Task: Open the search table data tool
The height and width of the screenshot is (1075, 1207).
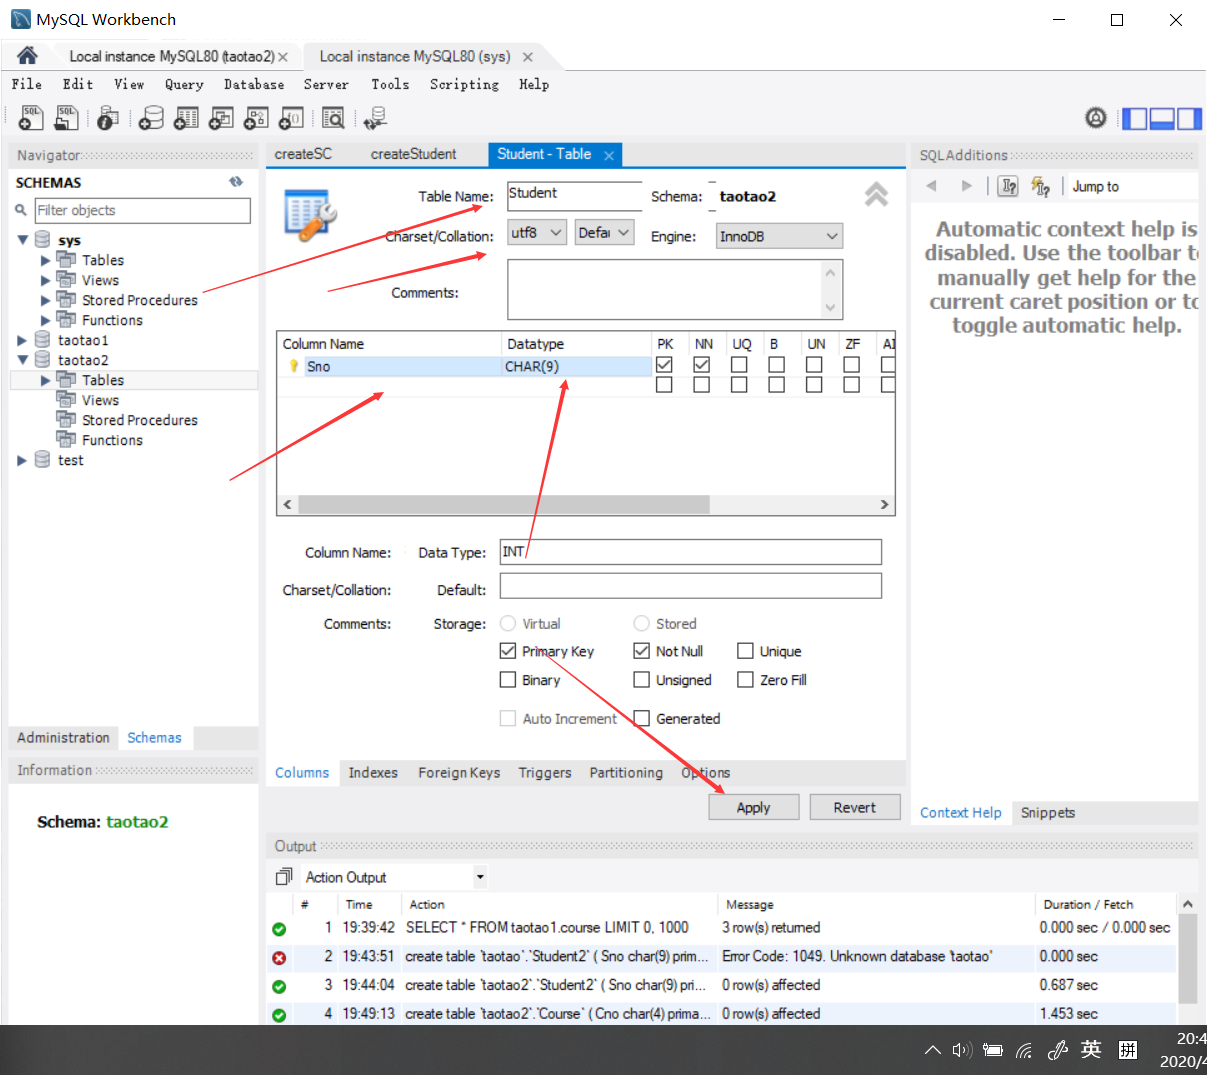Action: (x=333, y=119)
